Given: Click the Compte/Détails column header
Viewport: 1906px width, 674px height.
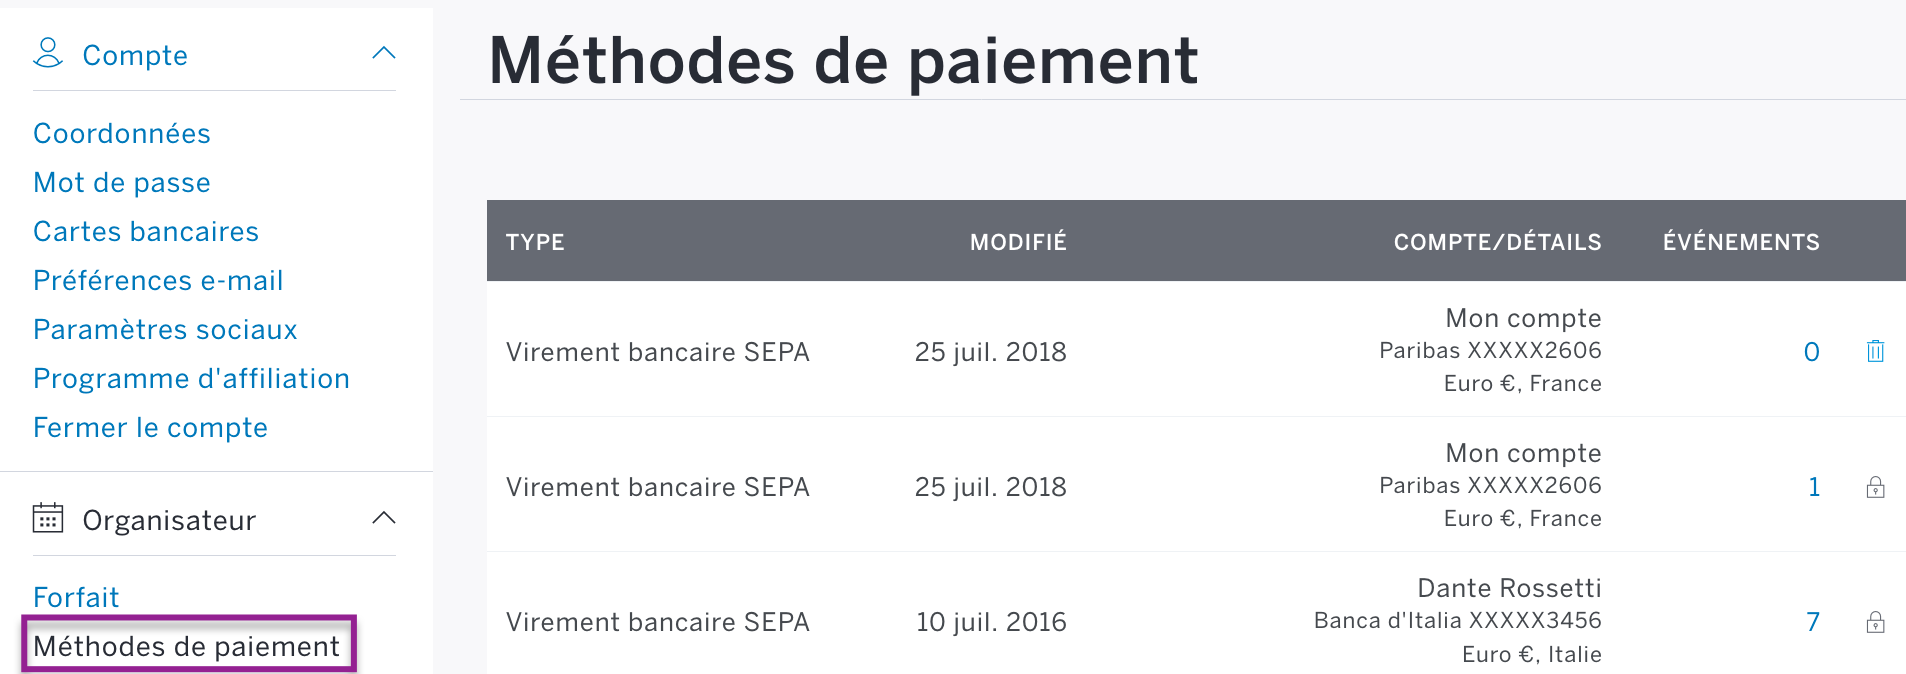Looking at the screenshot, I should (x=1497, y=242).
